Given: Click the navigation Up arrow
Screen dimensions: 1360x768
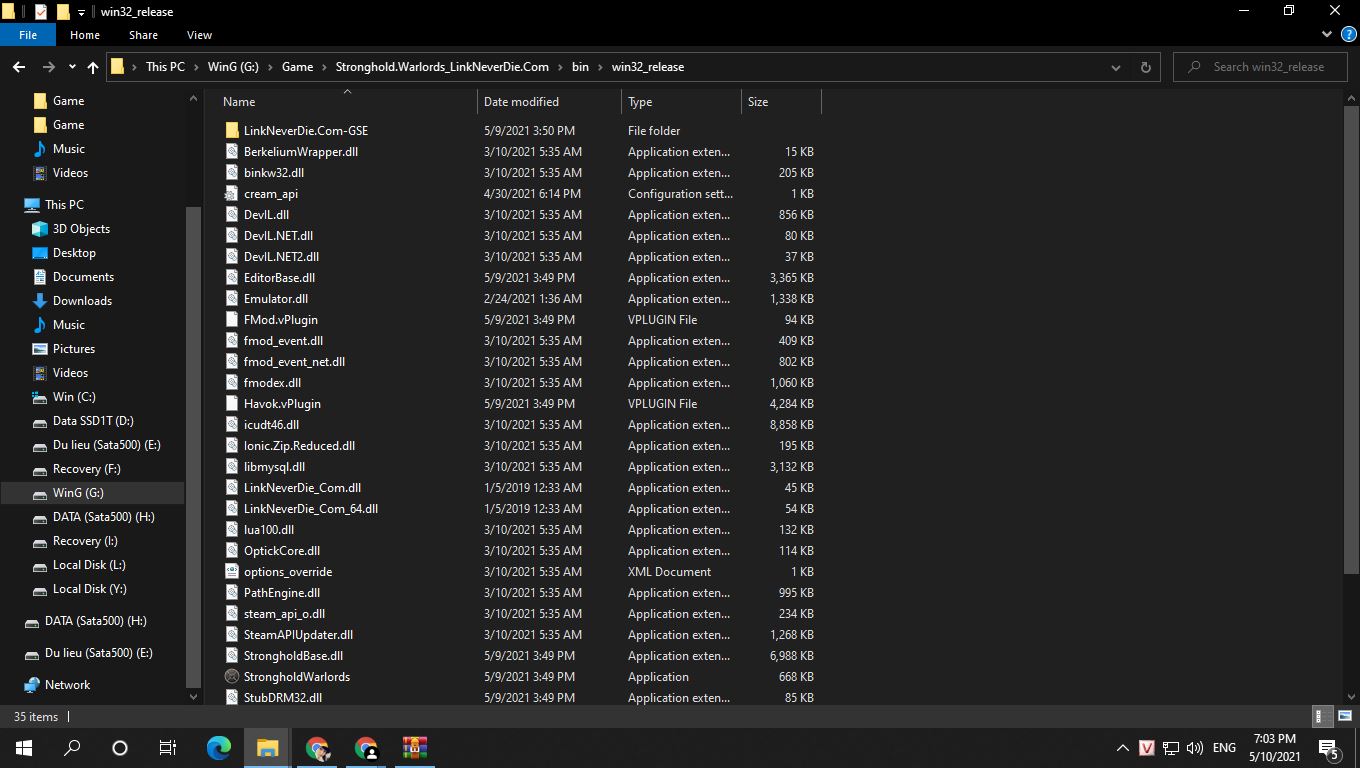Looking at the screenshot, I should tap(92, 67).
